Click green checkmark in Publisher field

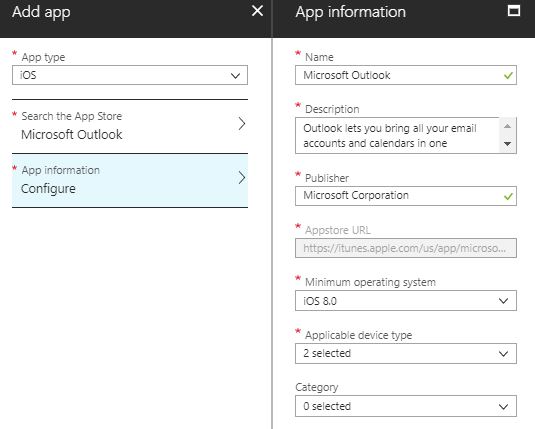[x=508, y=196]
